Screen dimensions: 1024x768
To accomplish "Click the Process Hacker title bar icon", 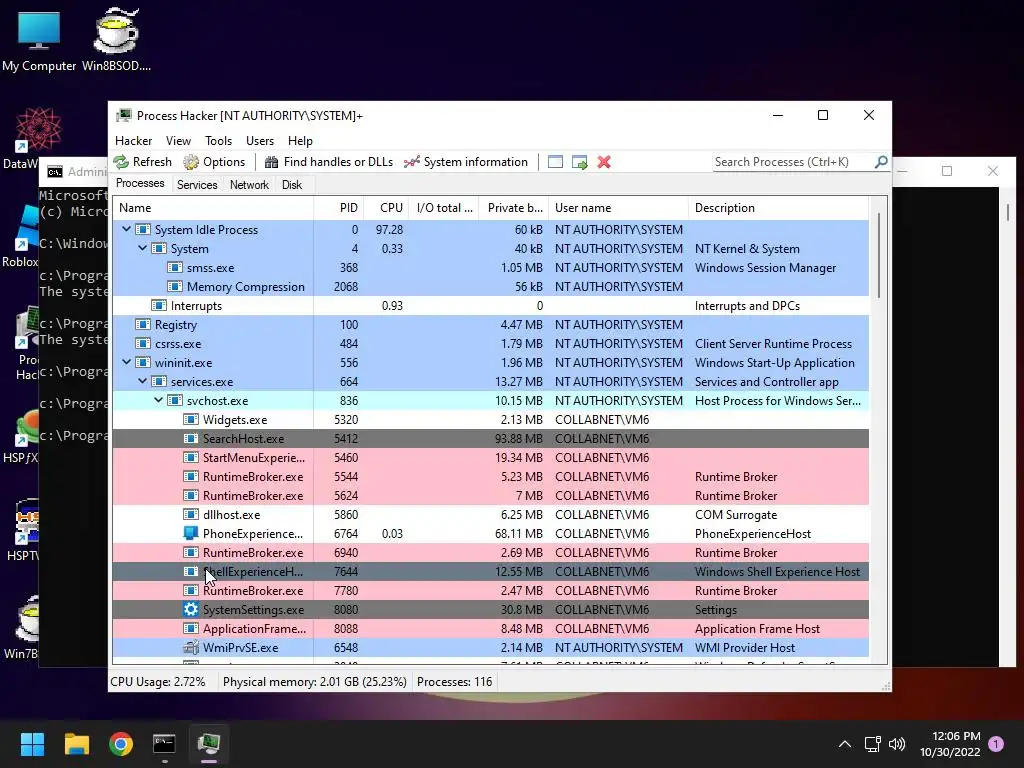I will tap(123, 116).
